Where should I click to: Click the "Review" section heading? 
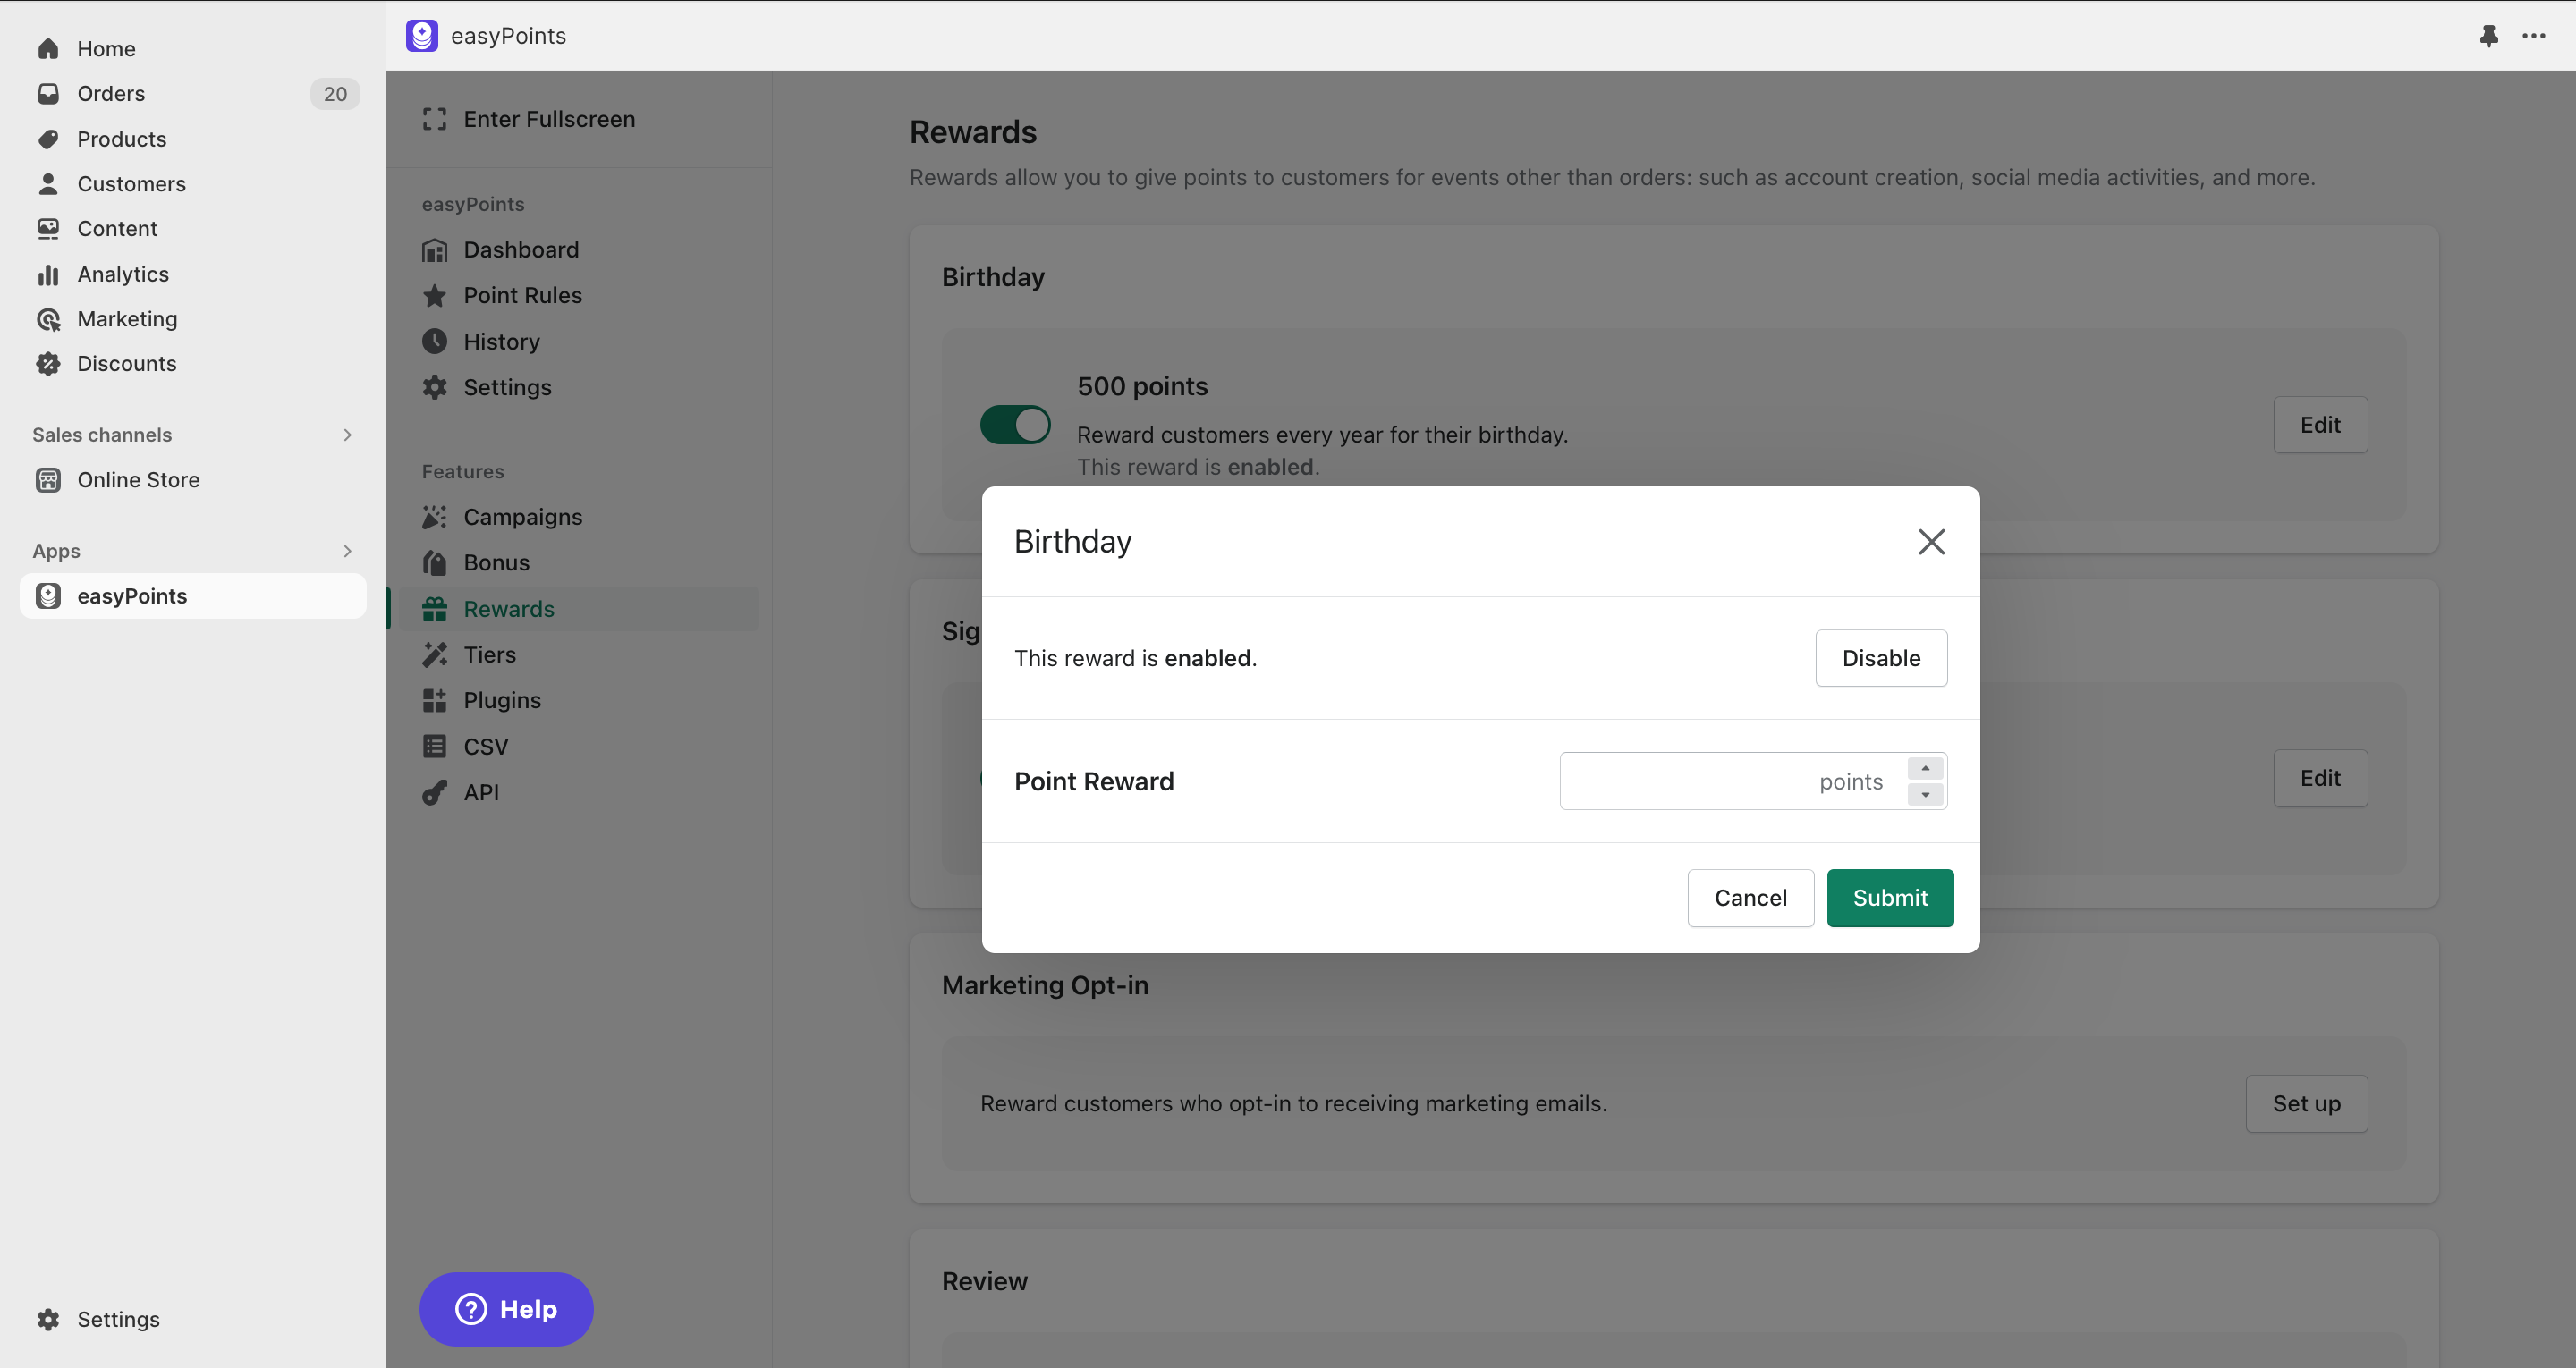(x=984, y=1281)
